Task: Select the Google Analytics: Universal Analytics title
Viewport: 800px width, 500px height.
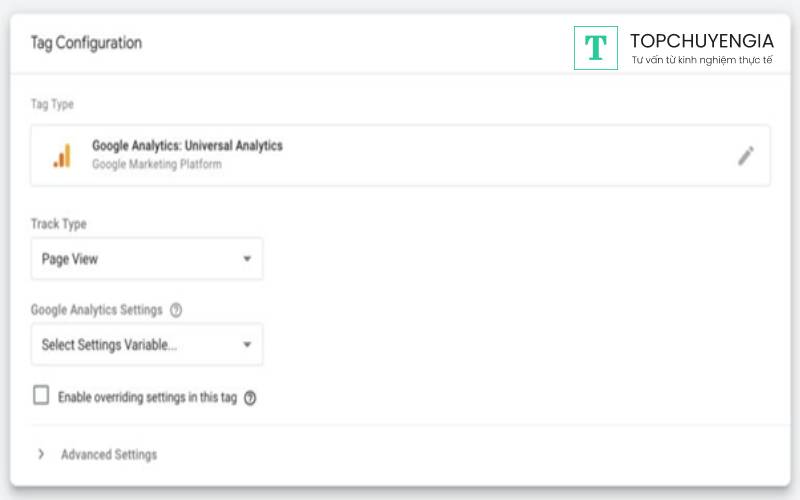Action: pyautogui.click(x=187, y=146)
